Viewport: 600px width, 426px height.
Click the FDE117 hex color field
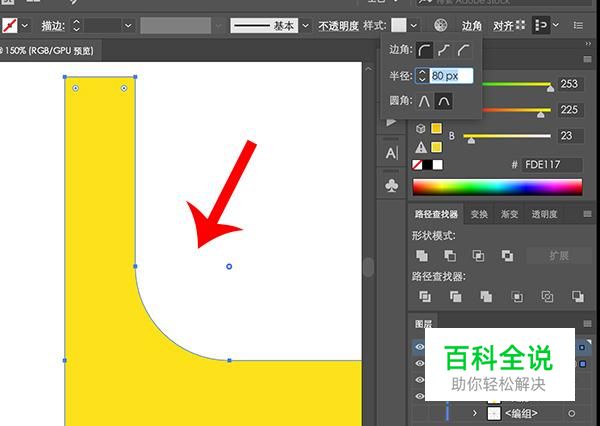pyautogui.click(x=552, y=165)
